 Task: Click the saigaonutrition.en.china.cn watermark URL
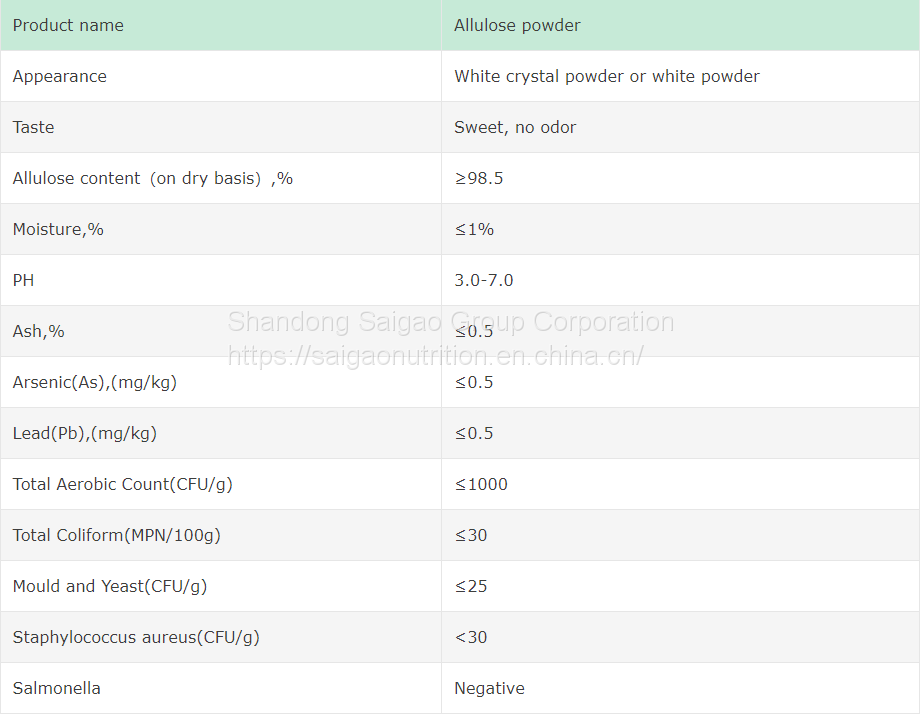point(436,355)
